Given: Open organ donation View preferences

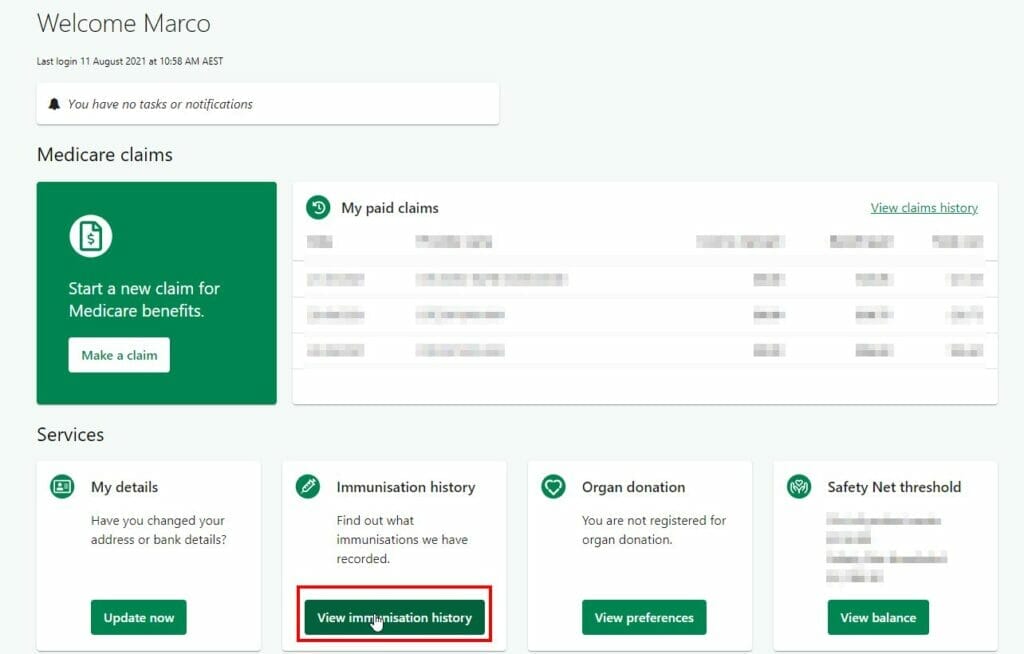Looking at the screenshot, I should tap(644, 617).
